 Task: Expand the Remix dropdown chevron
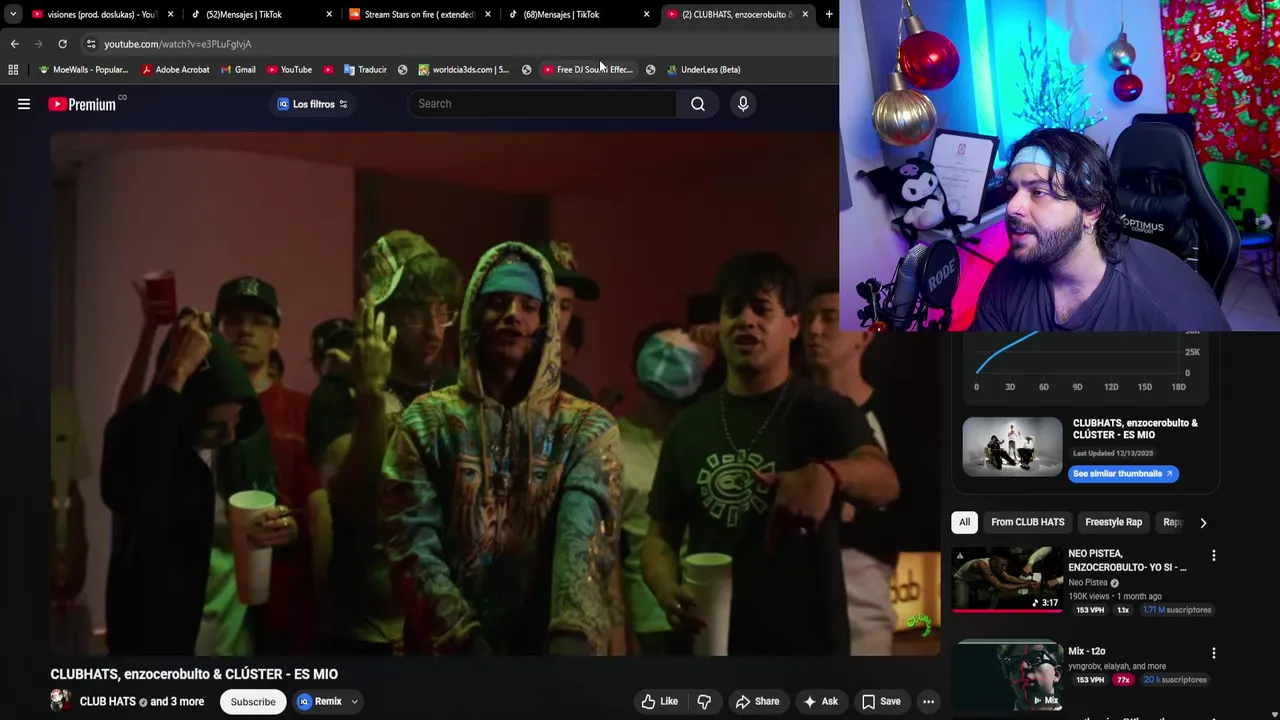(354, 701)
